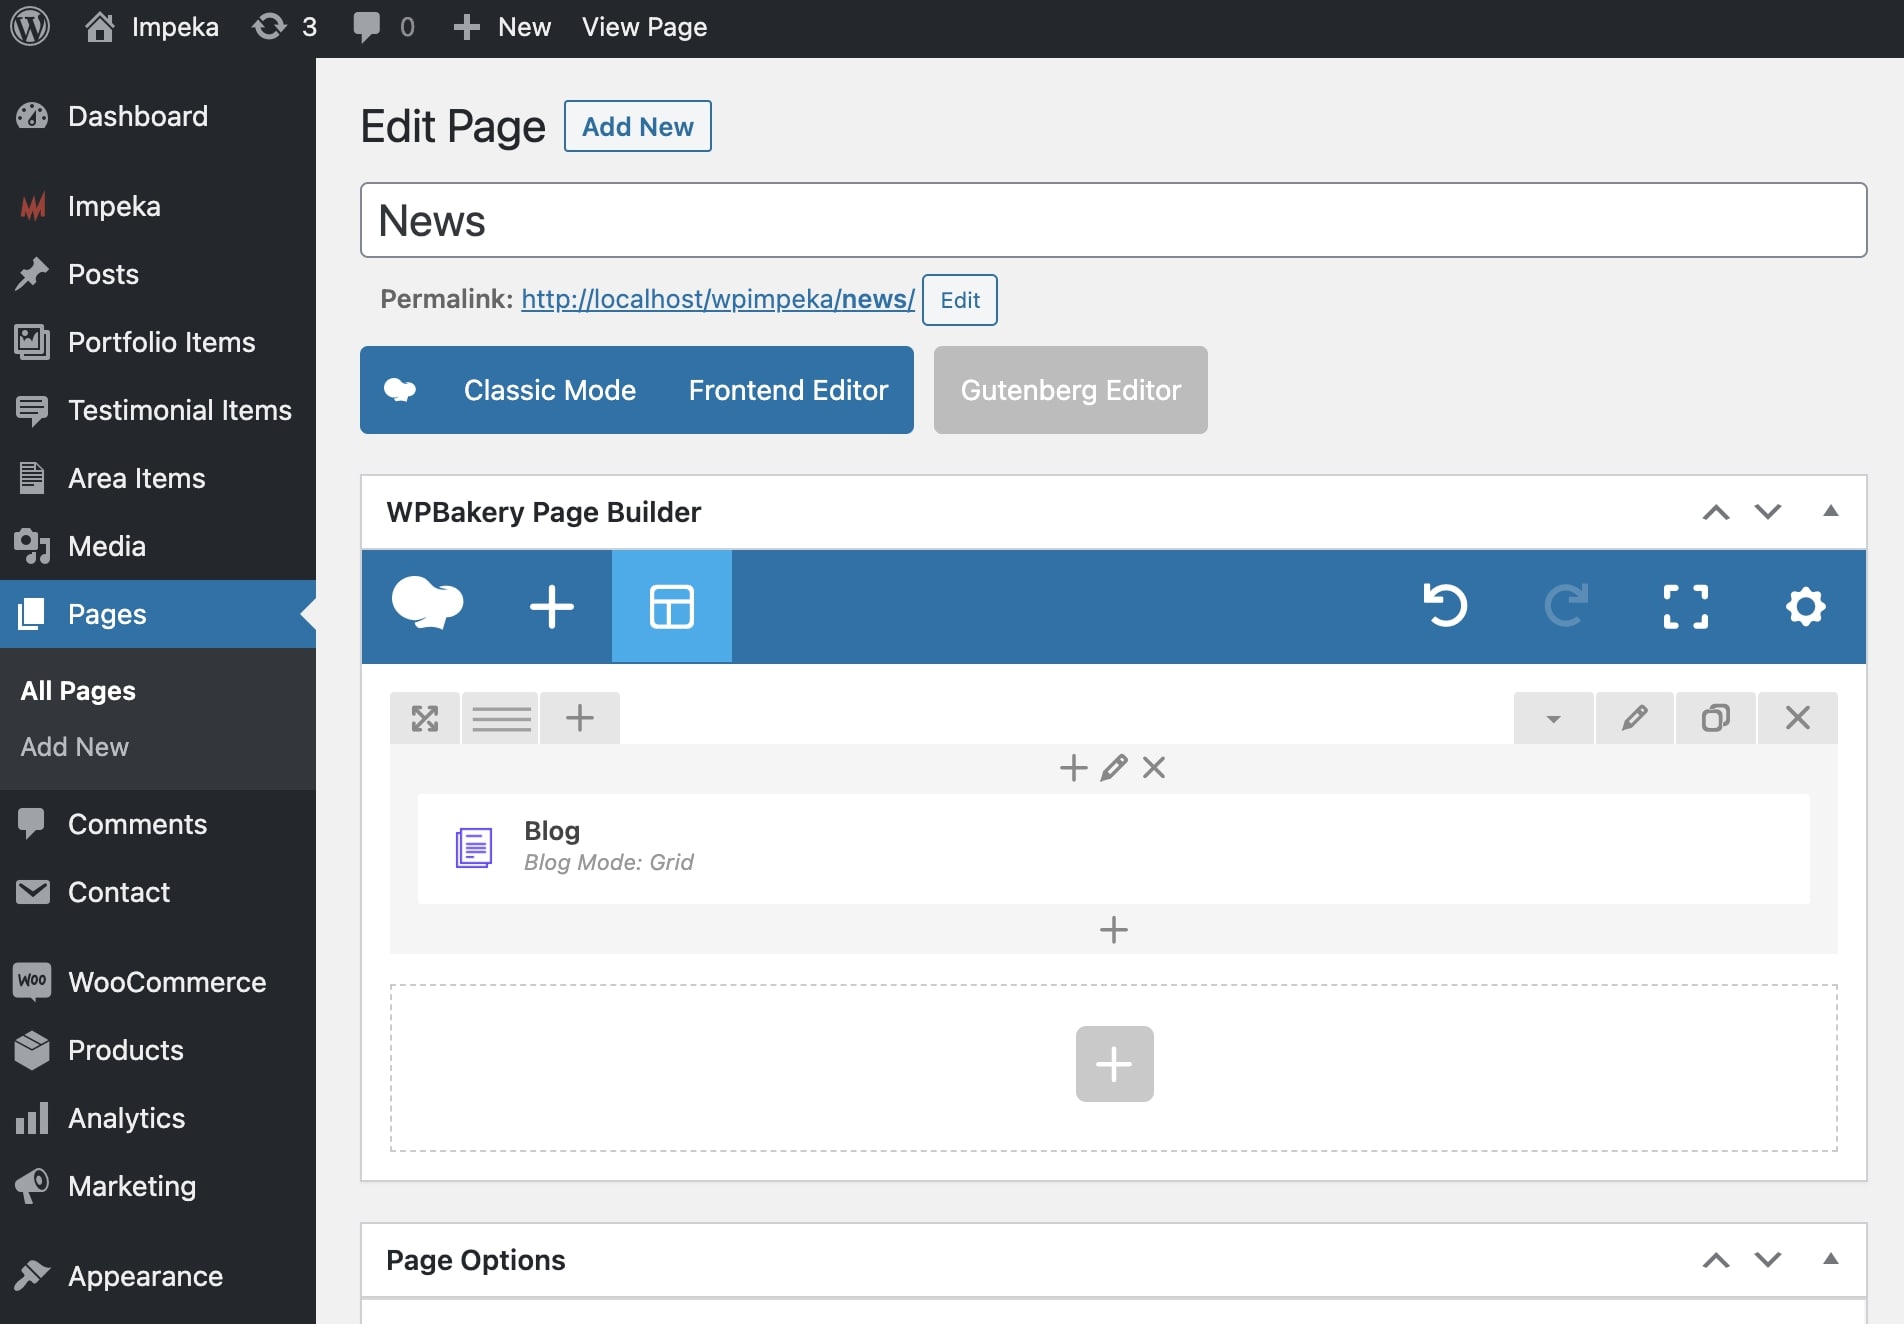Screen dimensions: 1904x1324
Task: Open the Appearance menu in sidebar
Action: coord(145,1276)
